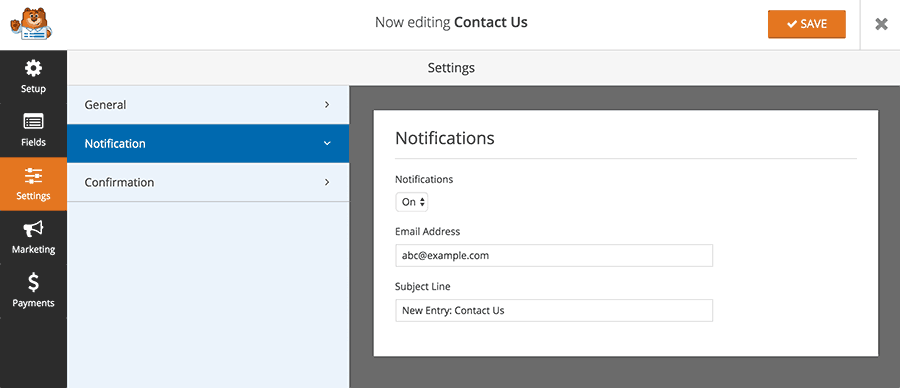
Task: Open the Payments dollar icon
Action: 33,282
